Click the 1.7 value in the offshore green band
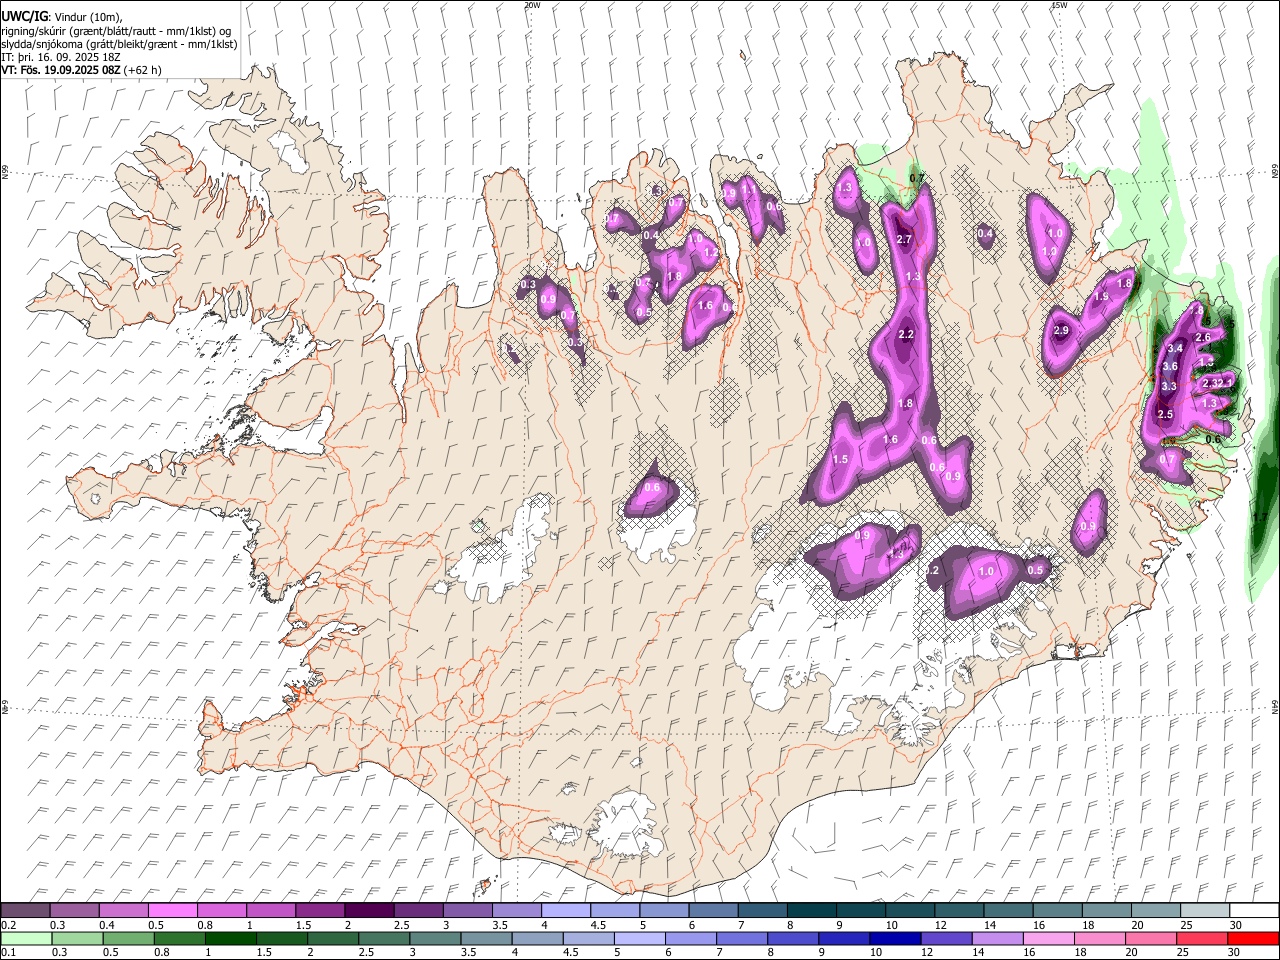1280x960 pixels. [x=1260, y=517]
